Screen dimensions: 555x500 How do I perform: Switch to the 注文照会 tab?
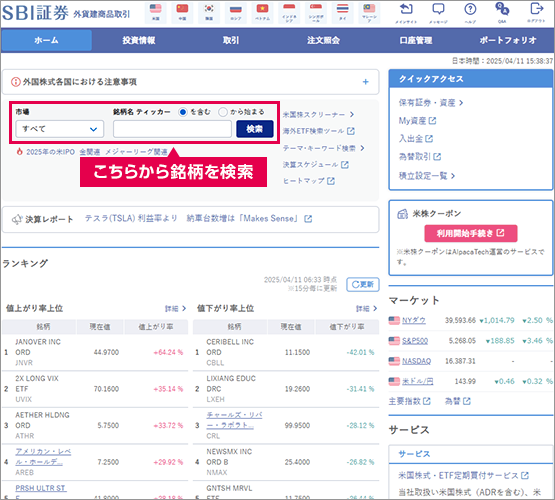[324, 40]
